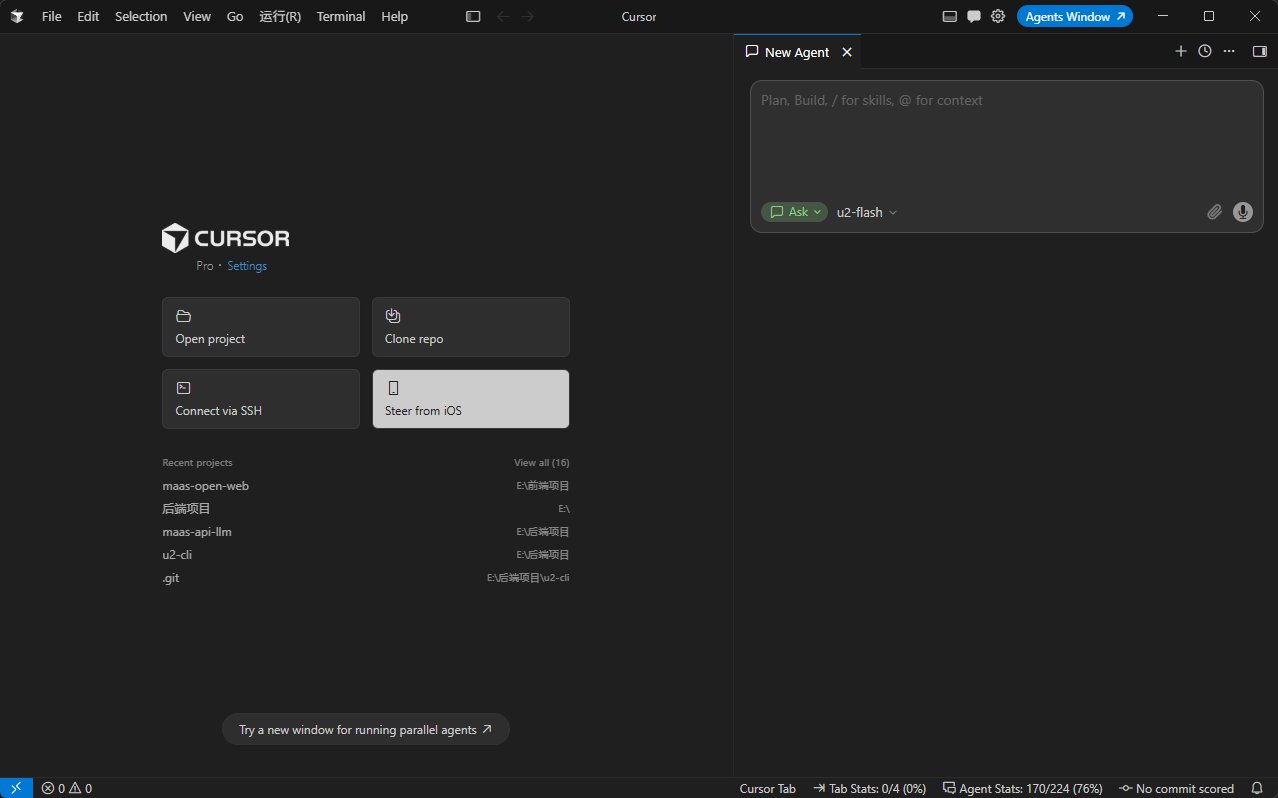Viewport: 1278px width, 798px height.
Task: Click the Steer from iOS button
Action: click(471, 399)
